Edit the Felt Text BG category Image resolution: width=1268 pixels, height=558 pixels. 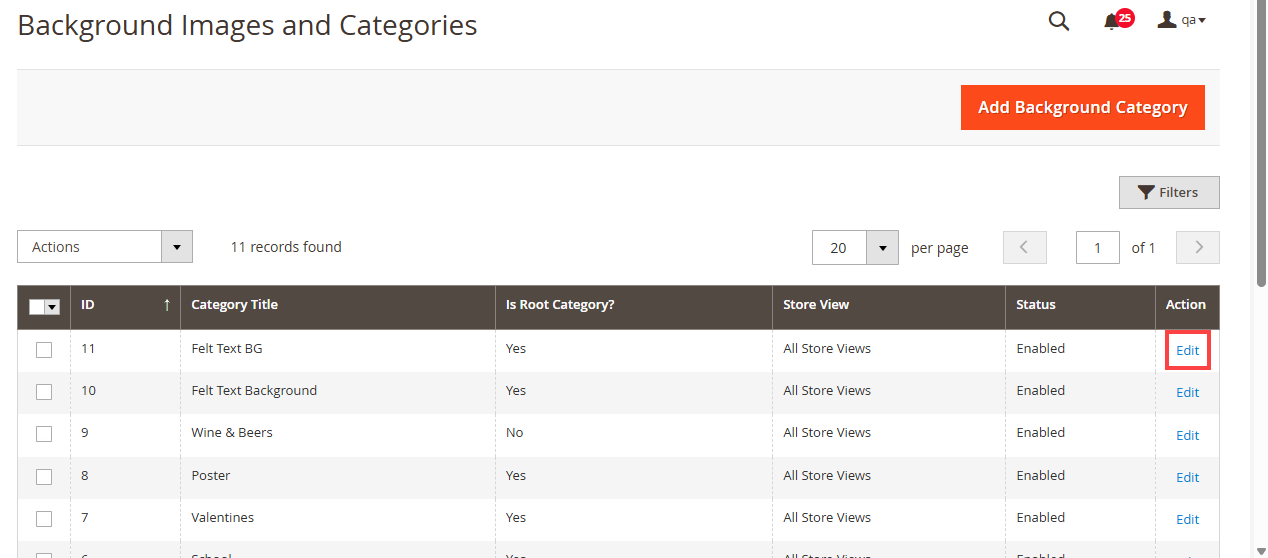pyautogui.click(x=1187, y=350)
